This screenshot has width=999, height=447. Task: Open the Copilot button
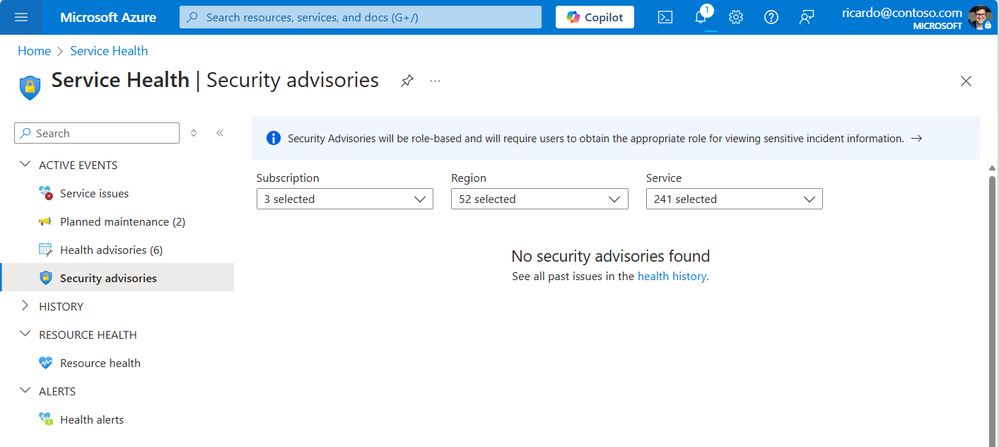(x=594, y=17)
